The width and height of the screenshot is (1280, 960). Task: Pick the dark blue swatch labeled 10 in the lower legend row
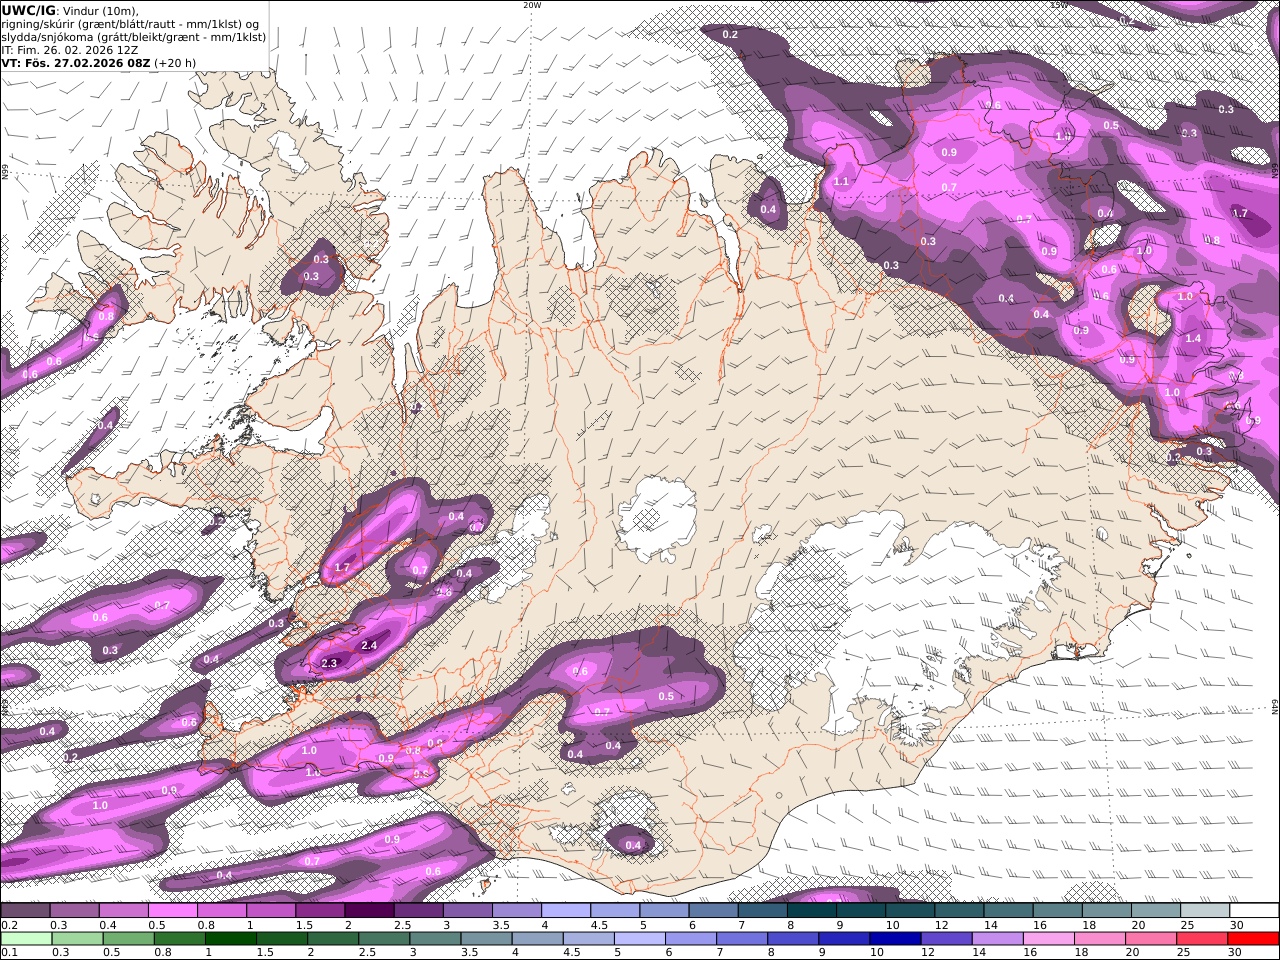pos(893,938)
